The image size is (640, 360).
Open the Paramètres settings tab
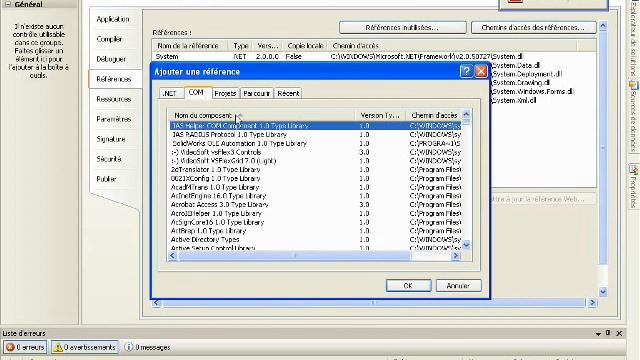click(114, 119)
